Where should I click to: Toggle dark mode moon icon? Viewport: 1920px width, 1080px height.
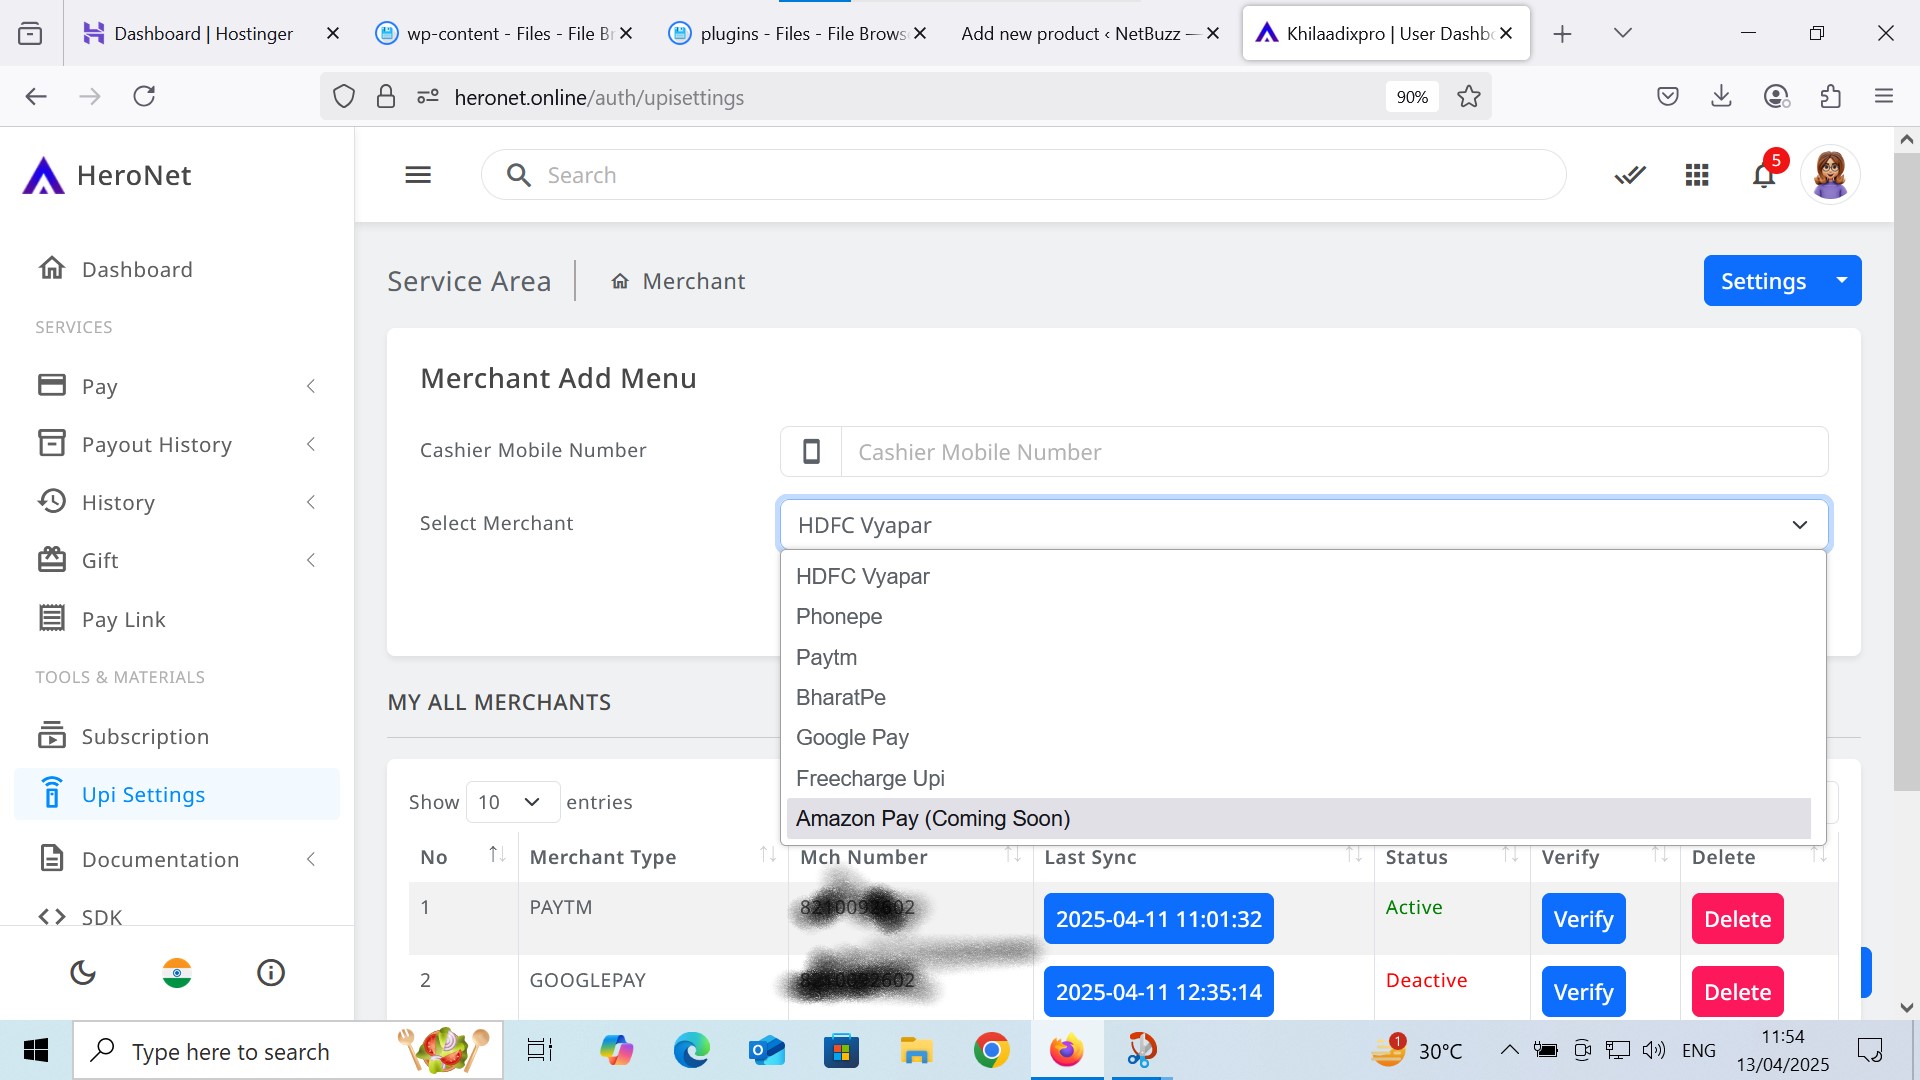pyautogui.click(x=83, y=972)
